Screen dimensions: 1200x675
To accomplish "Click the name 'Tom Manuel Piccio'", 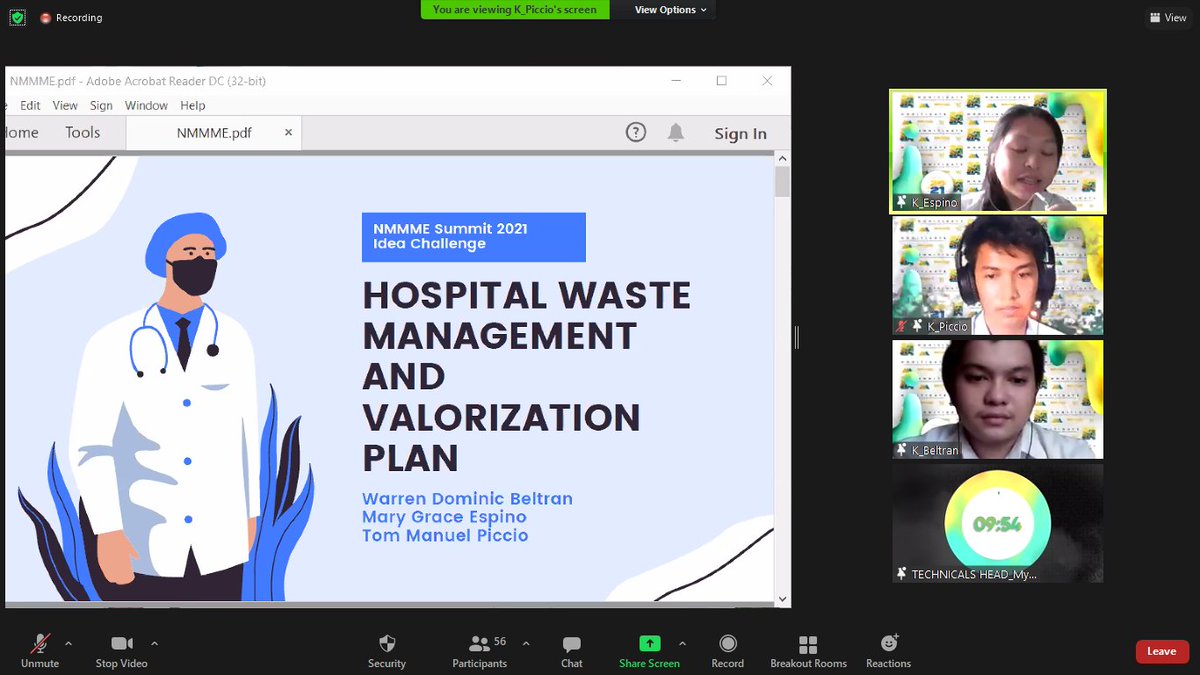I will [x=445, y=536].
